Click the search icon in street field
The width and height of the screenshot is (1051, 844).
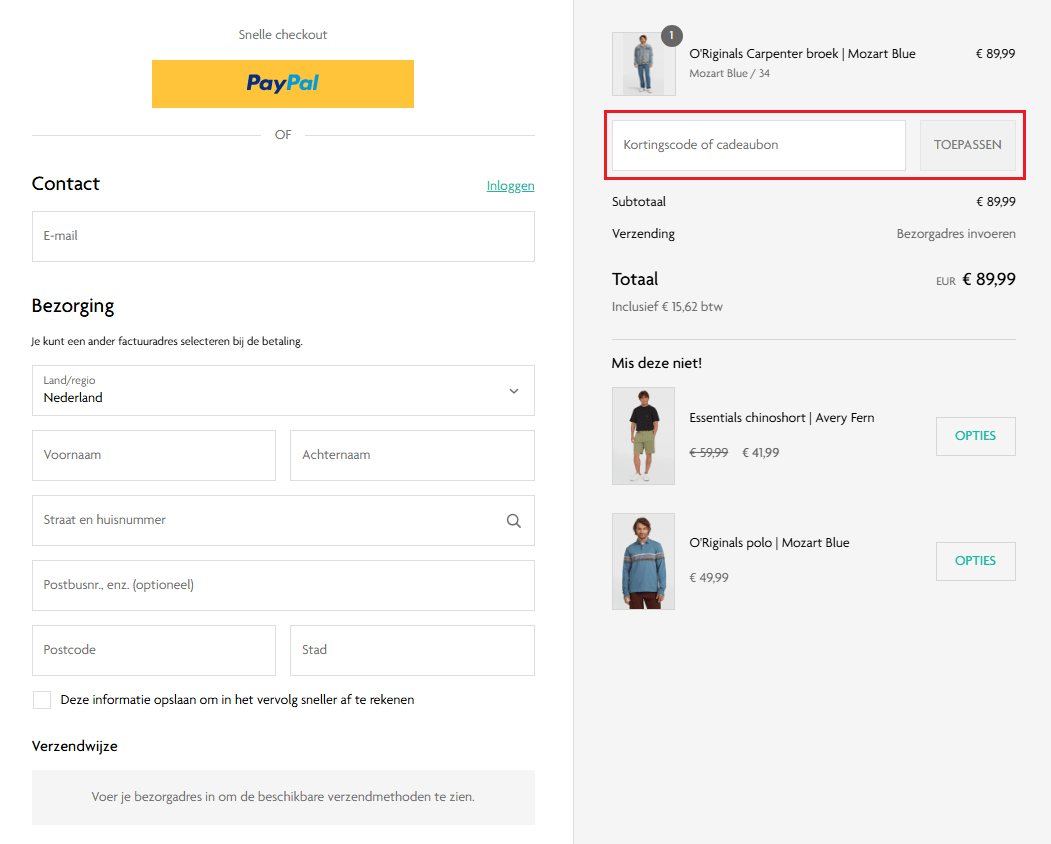pyautogui.click(x=513, y=521)
